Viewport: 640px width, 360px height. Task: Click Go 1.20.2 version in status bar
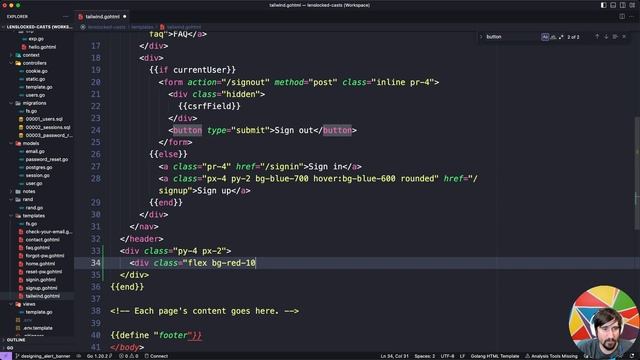(99, 356)
